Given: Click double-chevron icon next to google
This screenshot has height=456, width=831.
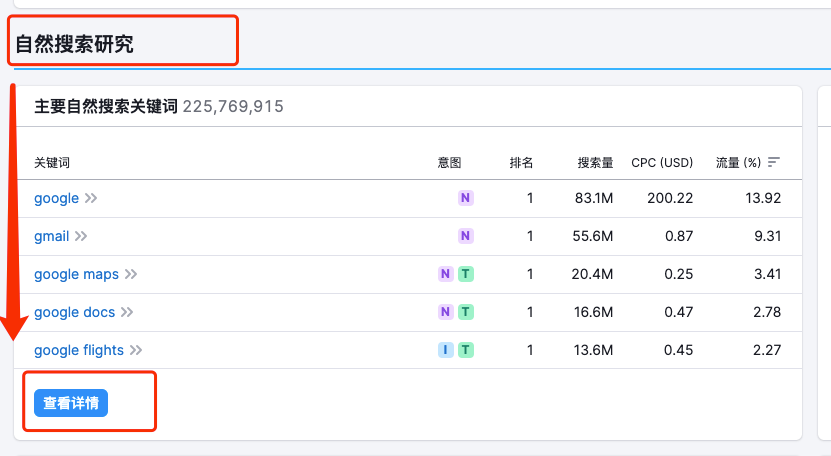Looking at the screenshot, I should (91, 198).
